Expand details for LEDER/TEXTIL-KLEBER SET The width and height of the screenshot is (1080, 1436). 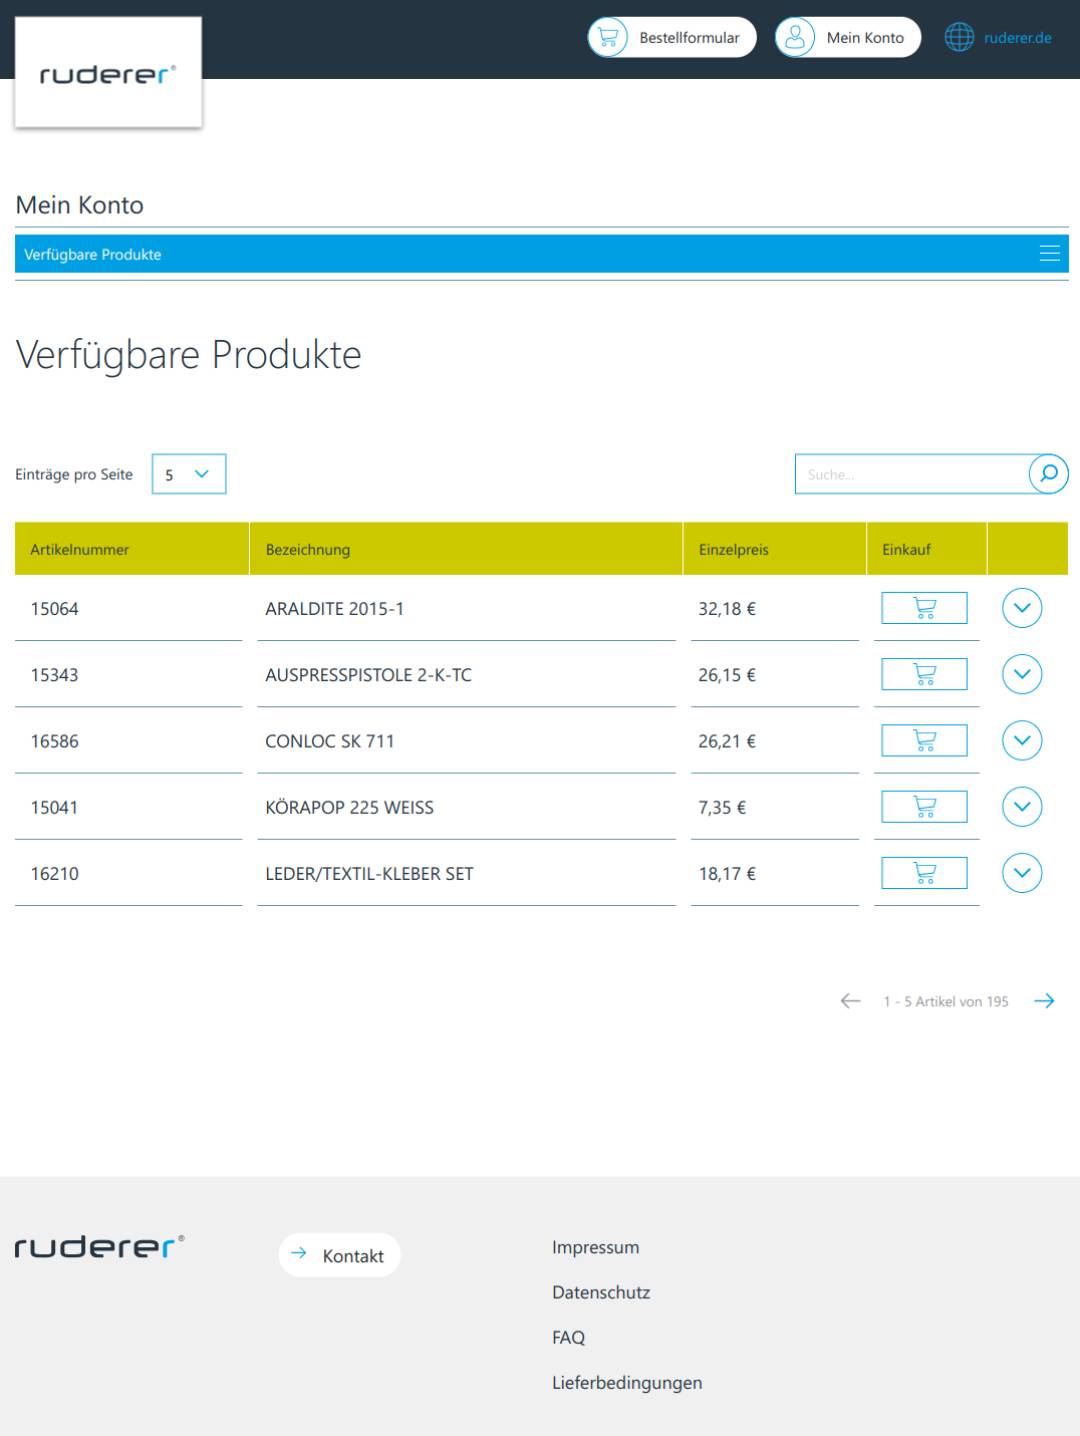1022,873
